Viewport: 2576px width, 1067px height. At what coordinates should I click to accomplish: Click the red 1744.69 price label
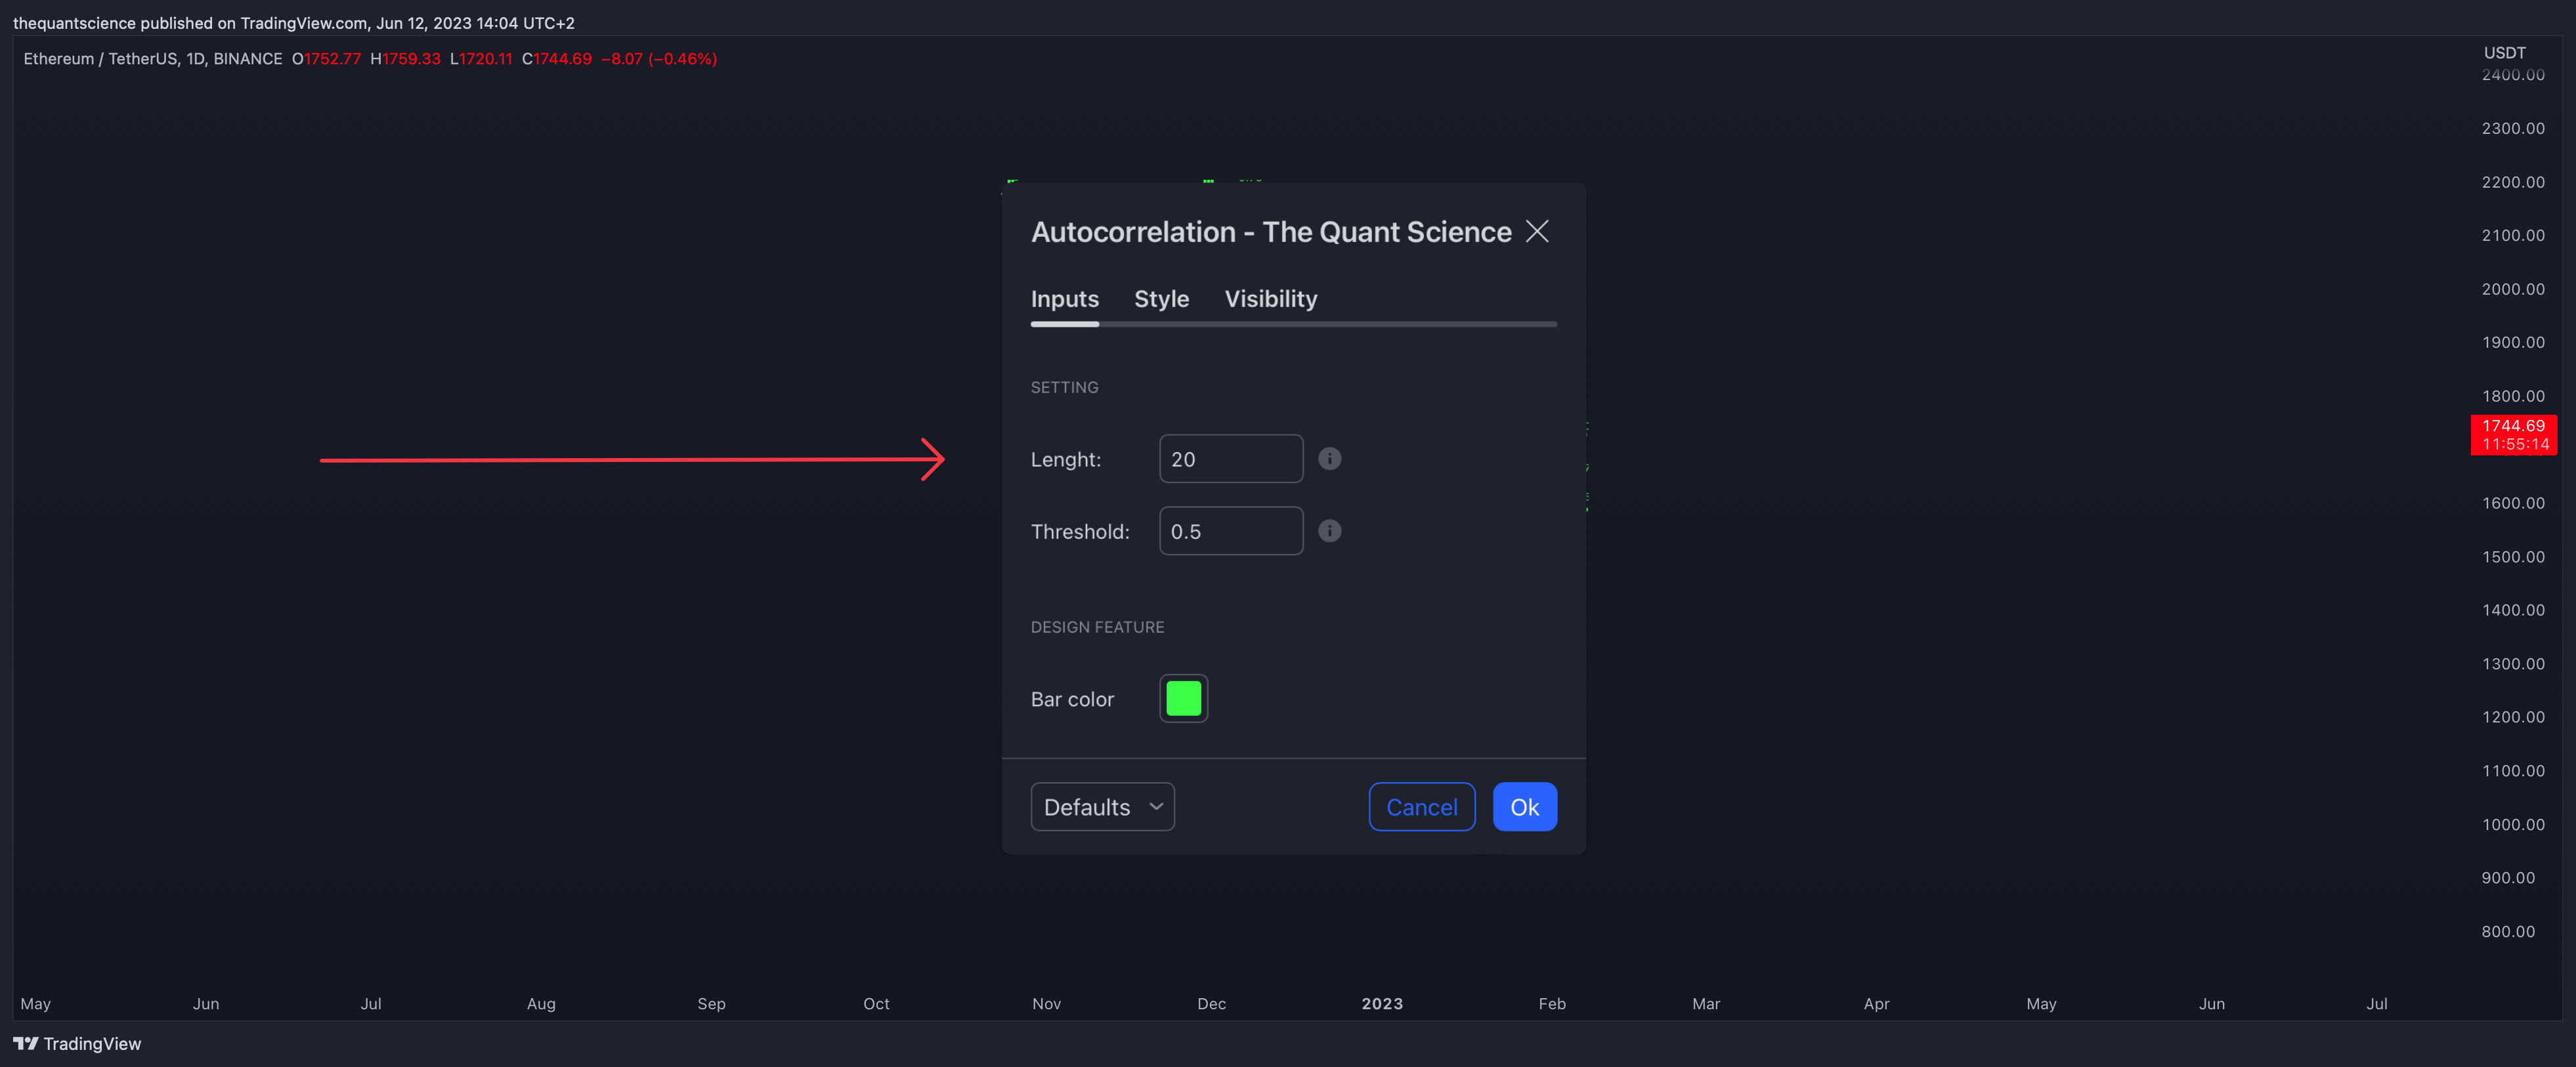pyautogui.click(x=2513, y=434)
